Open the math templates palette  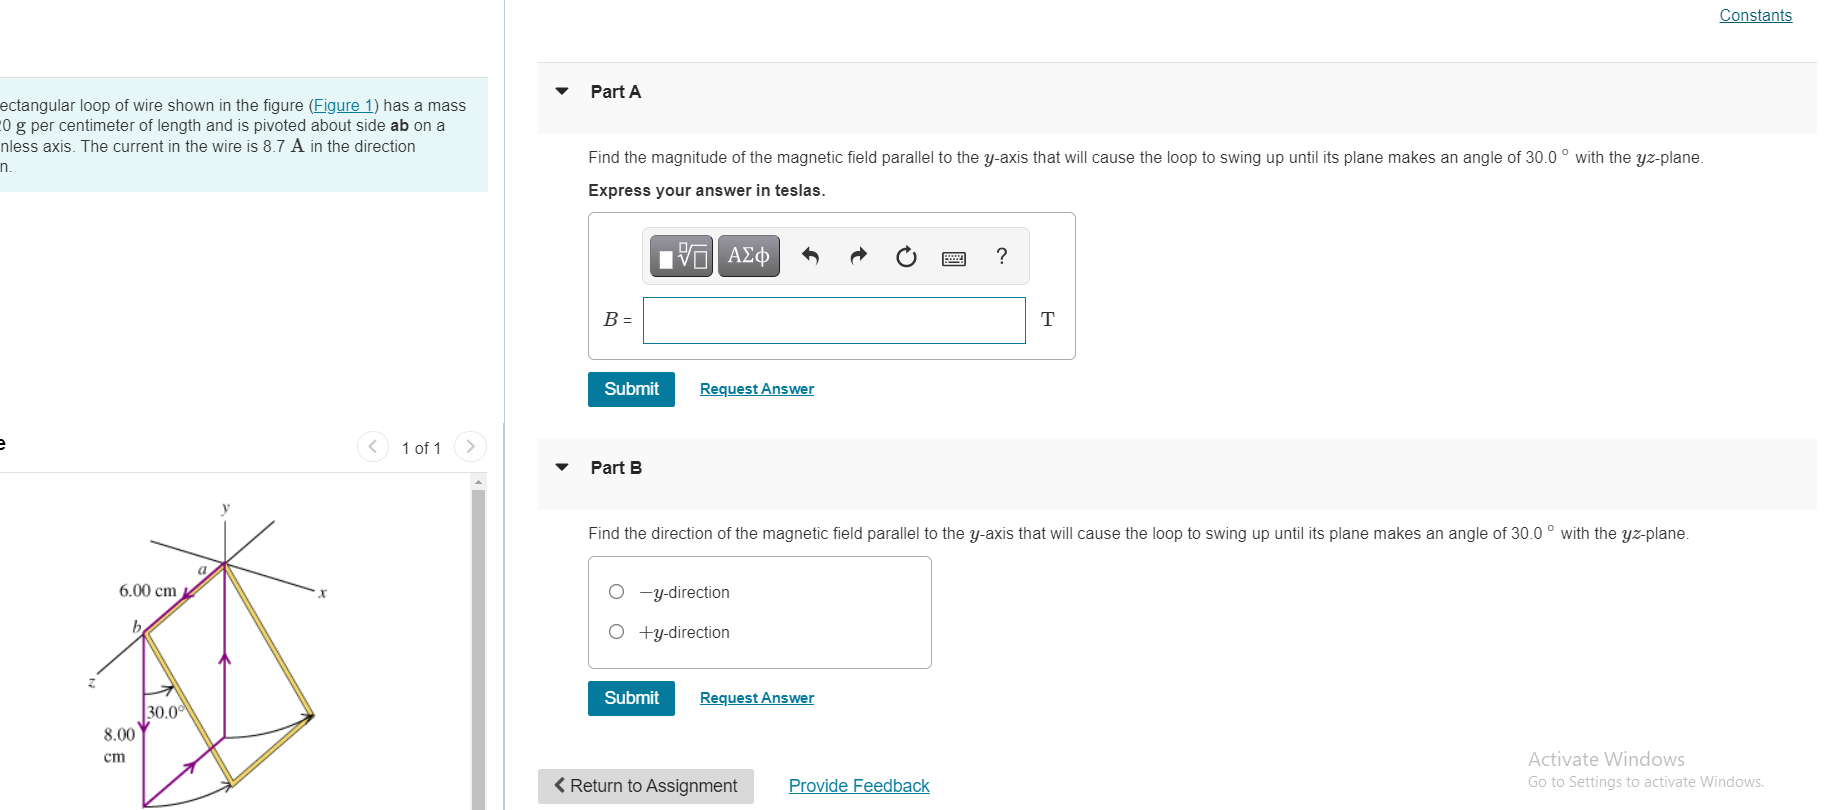pyautogui.click(x=681, y=256)
